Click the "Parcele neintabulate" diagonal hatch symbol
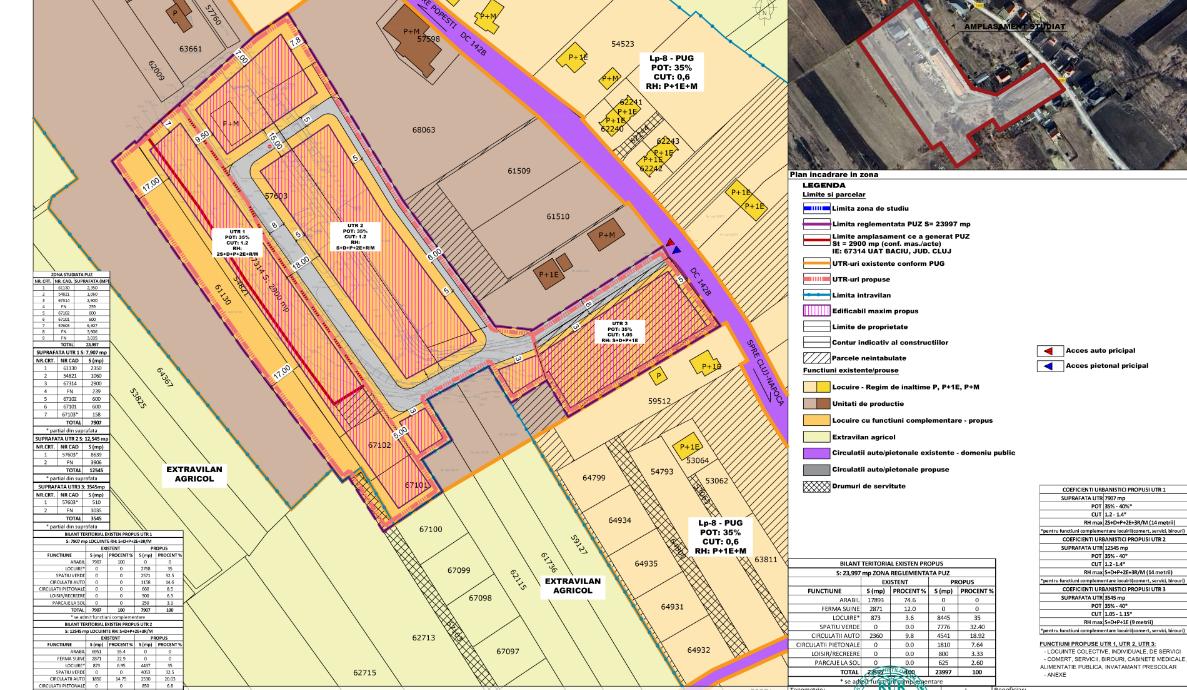The width and height of the screenshot is (1187, 690). click(816, 357)
